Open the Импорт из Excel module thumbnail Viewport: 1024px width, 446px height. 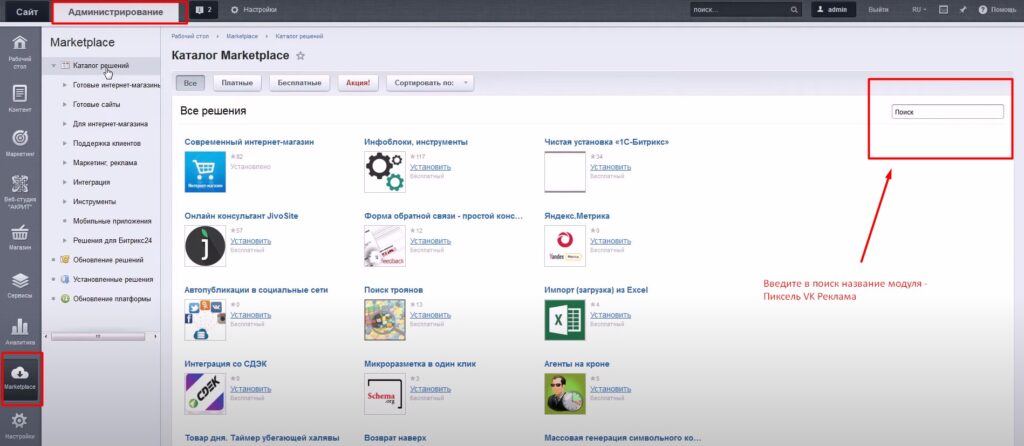(564, 320)
